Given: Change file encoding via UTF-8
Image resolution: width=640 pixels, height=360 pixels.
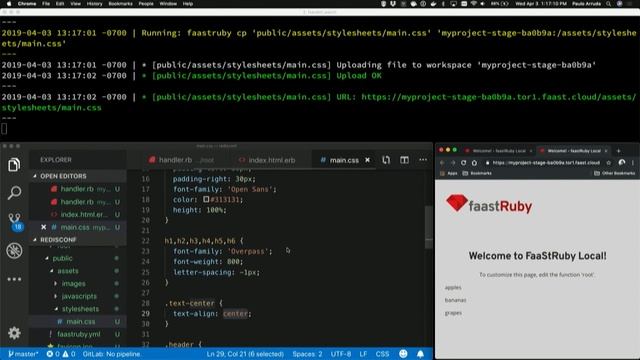Looking at the screenshot, I should 341,354.
